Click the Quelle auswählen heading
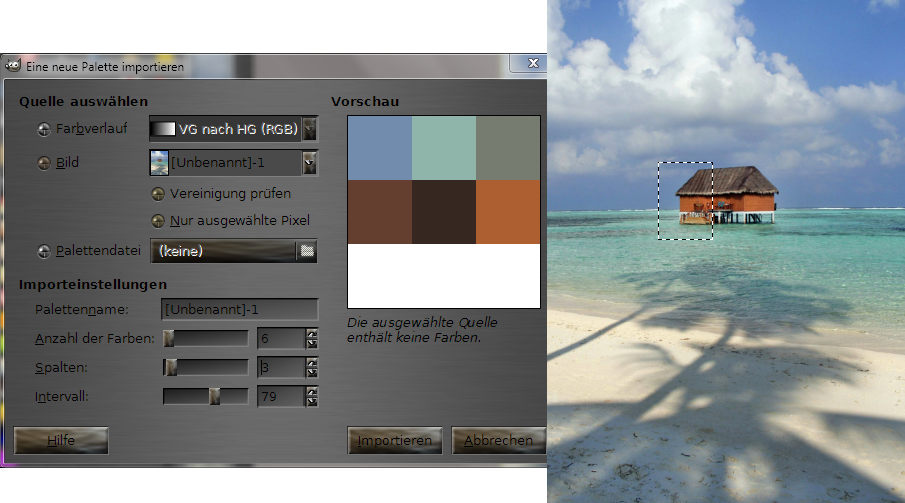The width and height of the screenshot is (905, 503). coord(84,102)
